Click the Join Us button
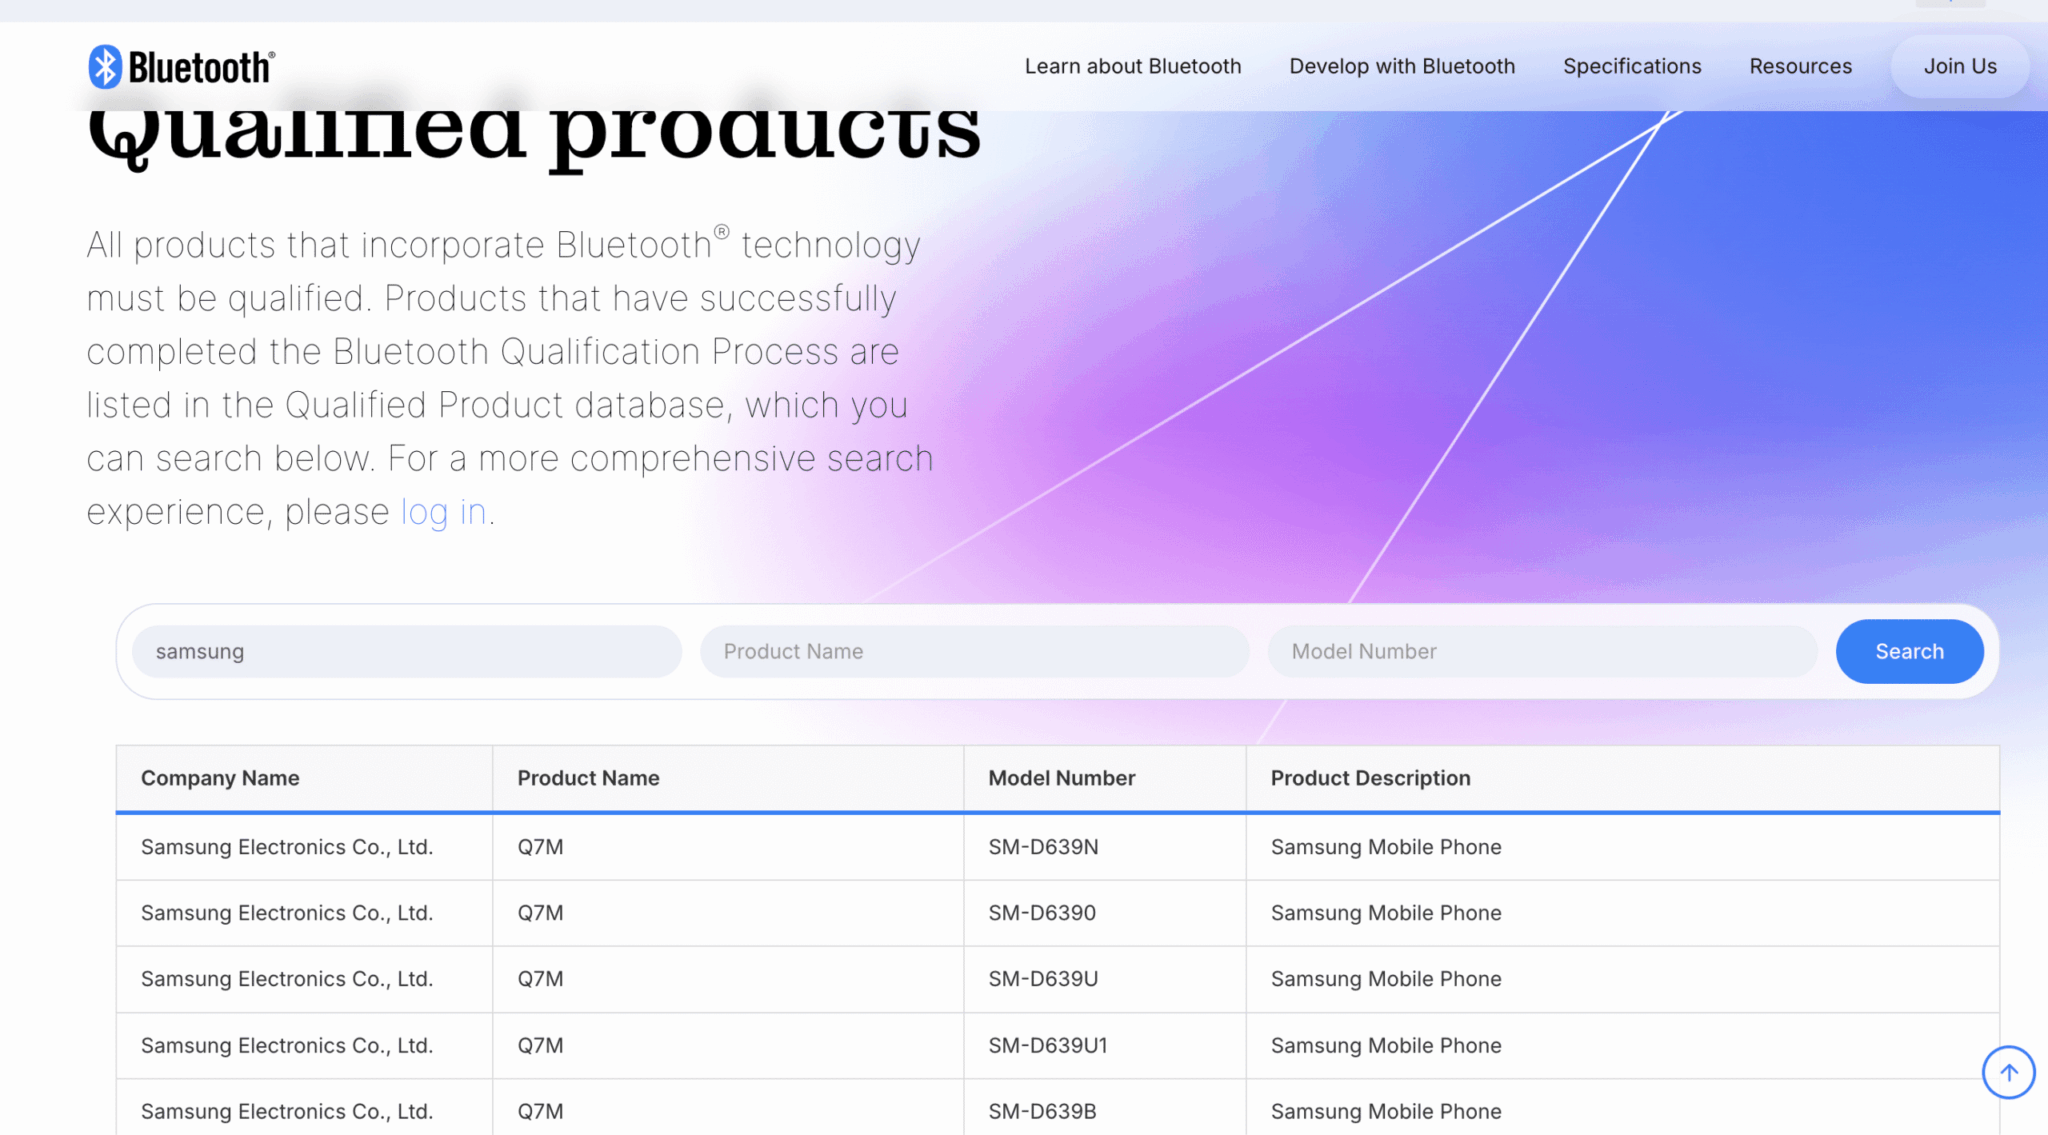Viewport: 2048px width, 1135px height. (1959, 66)
